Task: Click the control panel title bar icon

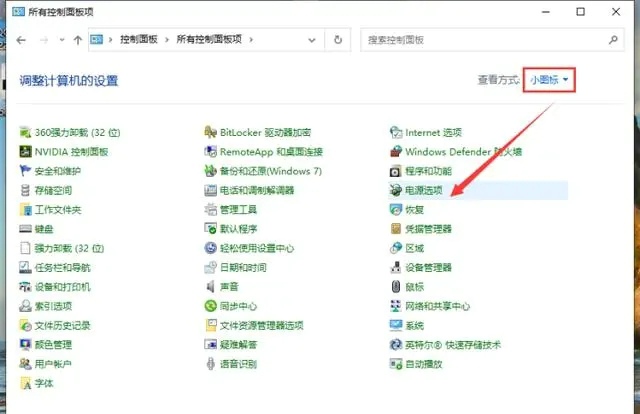Action: pos(18,11)
